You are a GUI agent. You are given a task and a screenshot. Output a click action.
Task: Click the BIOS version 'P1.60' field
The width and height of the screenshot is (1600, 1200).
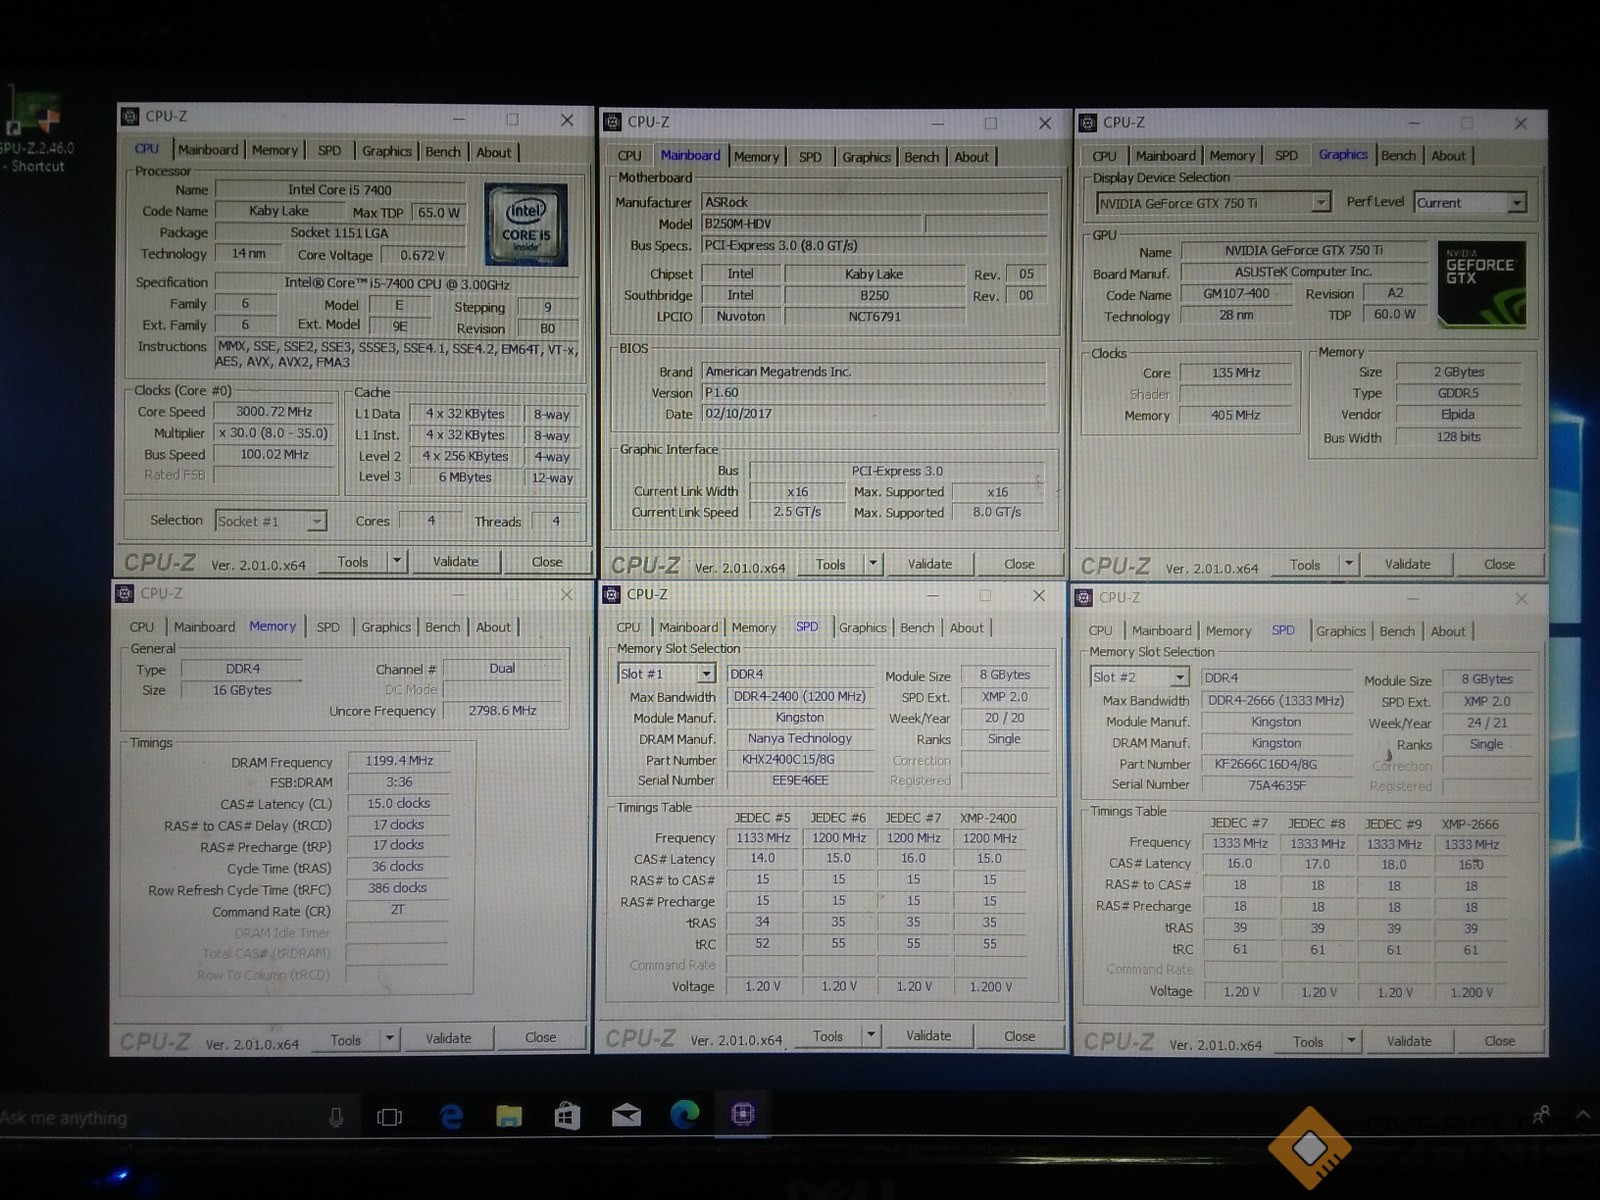coord(874,393)
